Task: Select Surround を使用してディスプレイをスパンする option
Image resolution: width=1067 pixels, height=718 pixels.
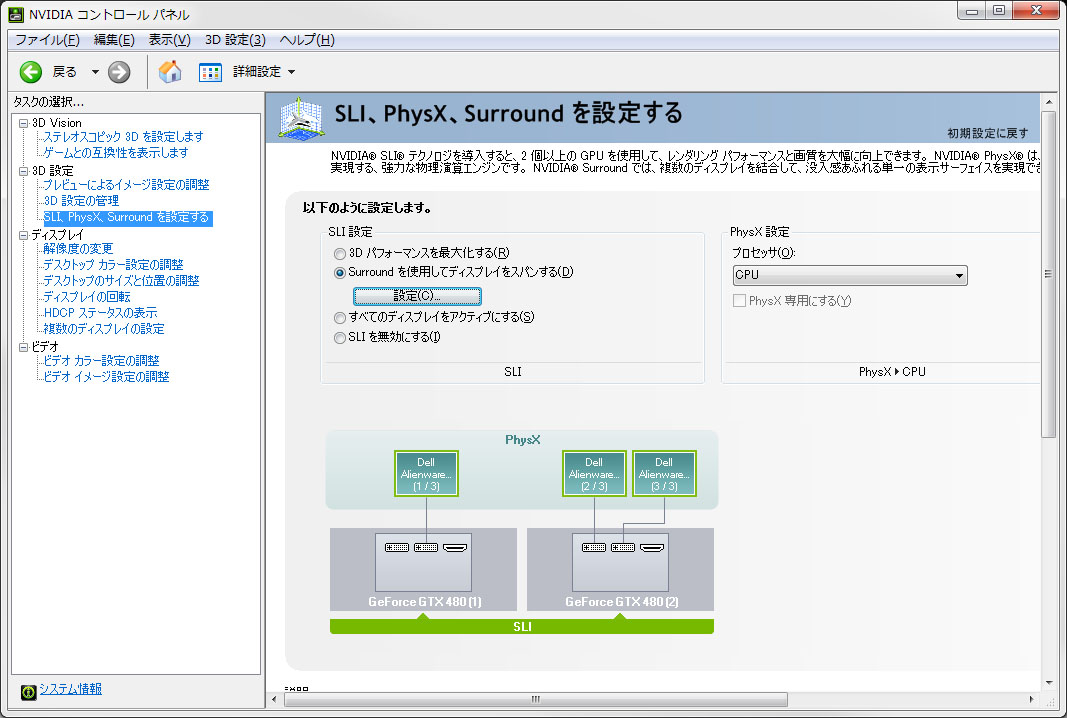Action: (x=340, y=273)
